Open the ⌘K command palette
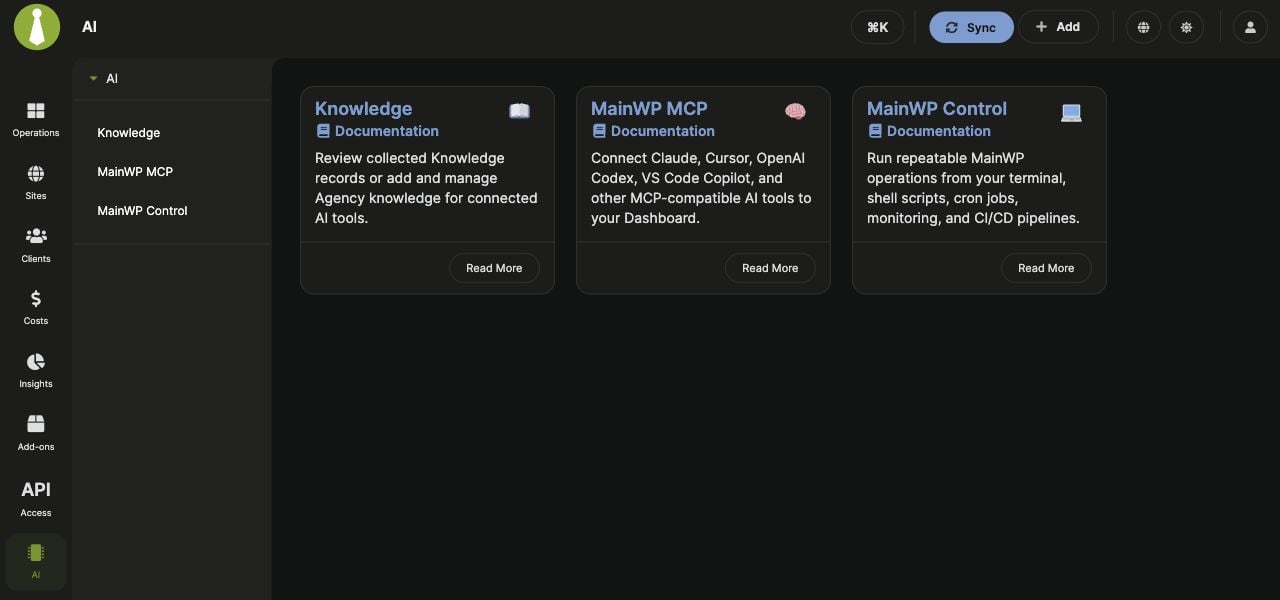This screenshot has width=1280, height=600. pyautogui.click(x=877, y=27)
